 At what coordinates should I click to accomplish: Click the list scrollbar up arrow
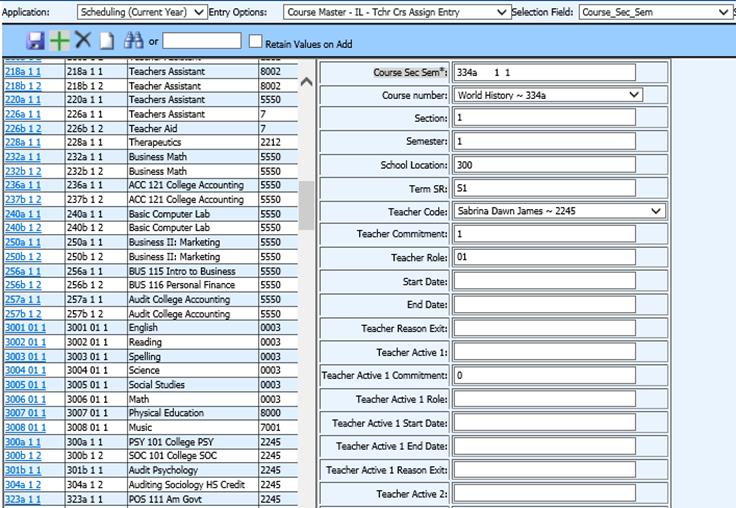pyautogui.click(x=307, y=82)
